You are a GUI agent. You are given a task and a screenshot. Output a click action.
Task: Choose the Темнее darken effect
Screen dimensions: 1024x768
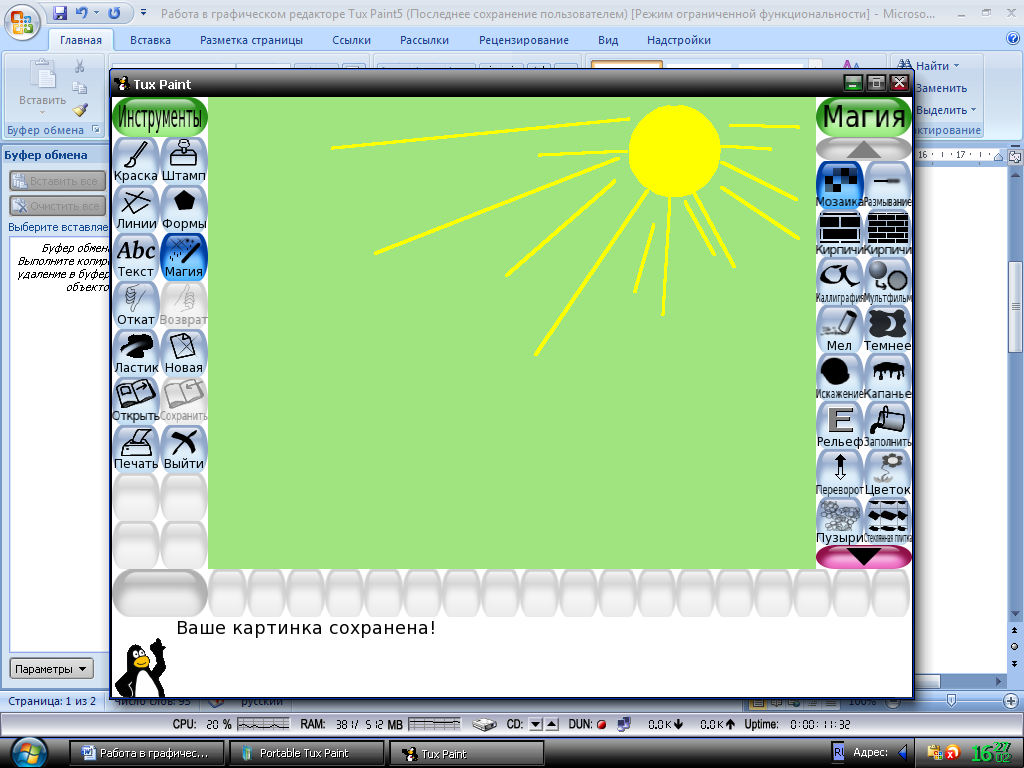tap(888, 330)
